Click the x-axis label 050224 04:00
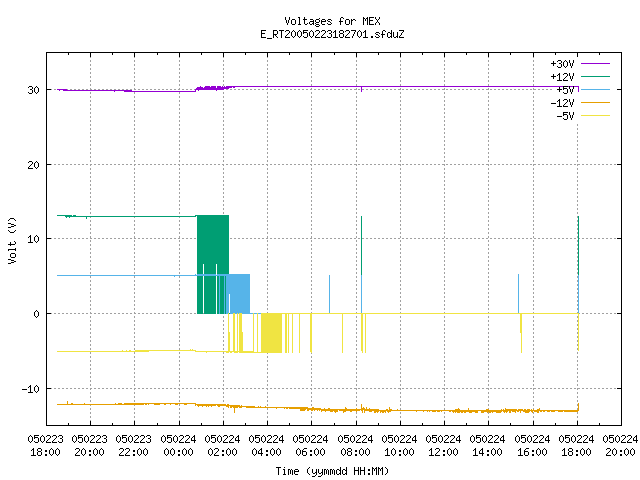 coord(267,446)
